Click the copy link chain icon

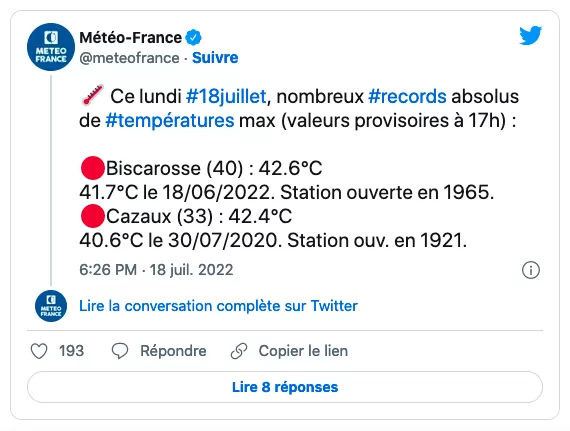click(239, 351)
